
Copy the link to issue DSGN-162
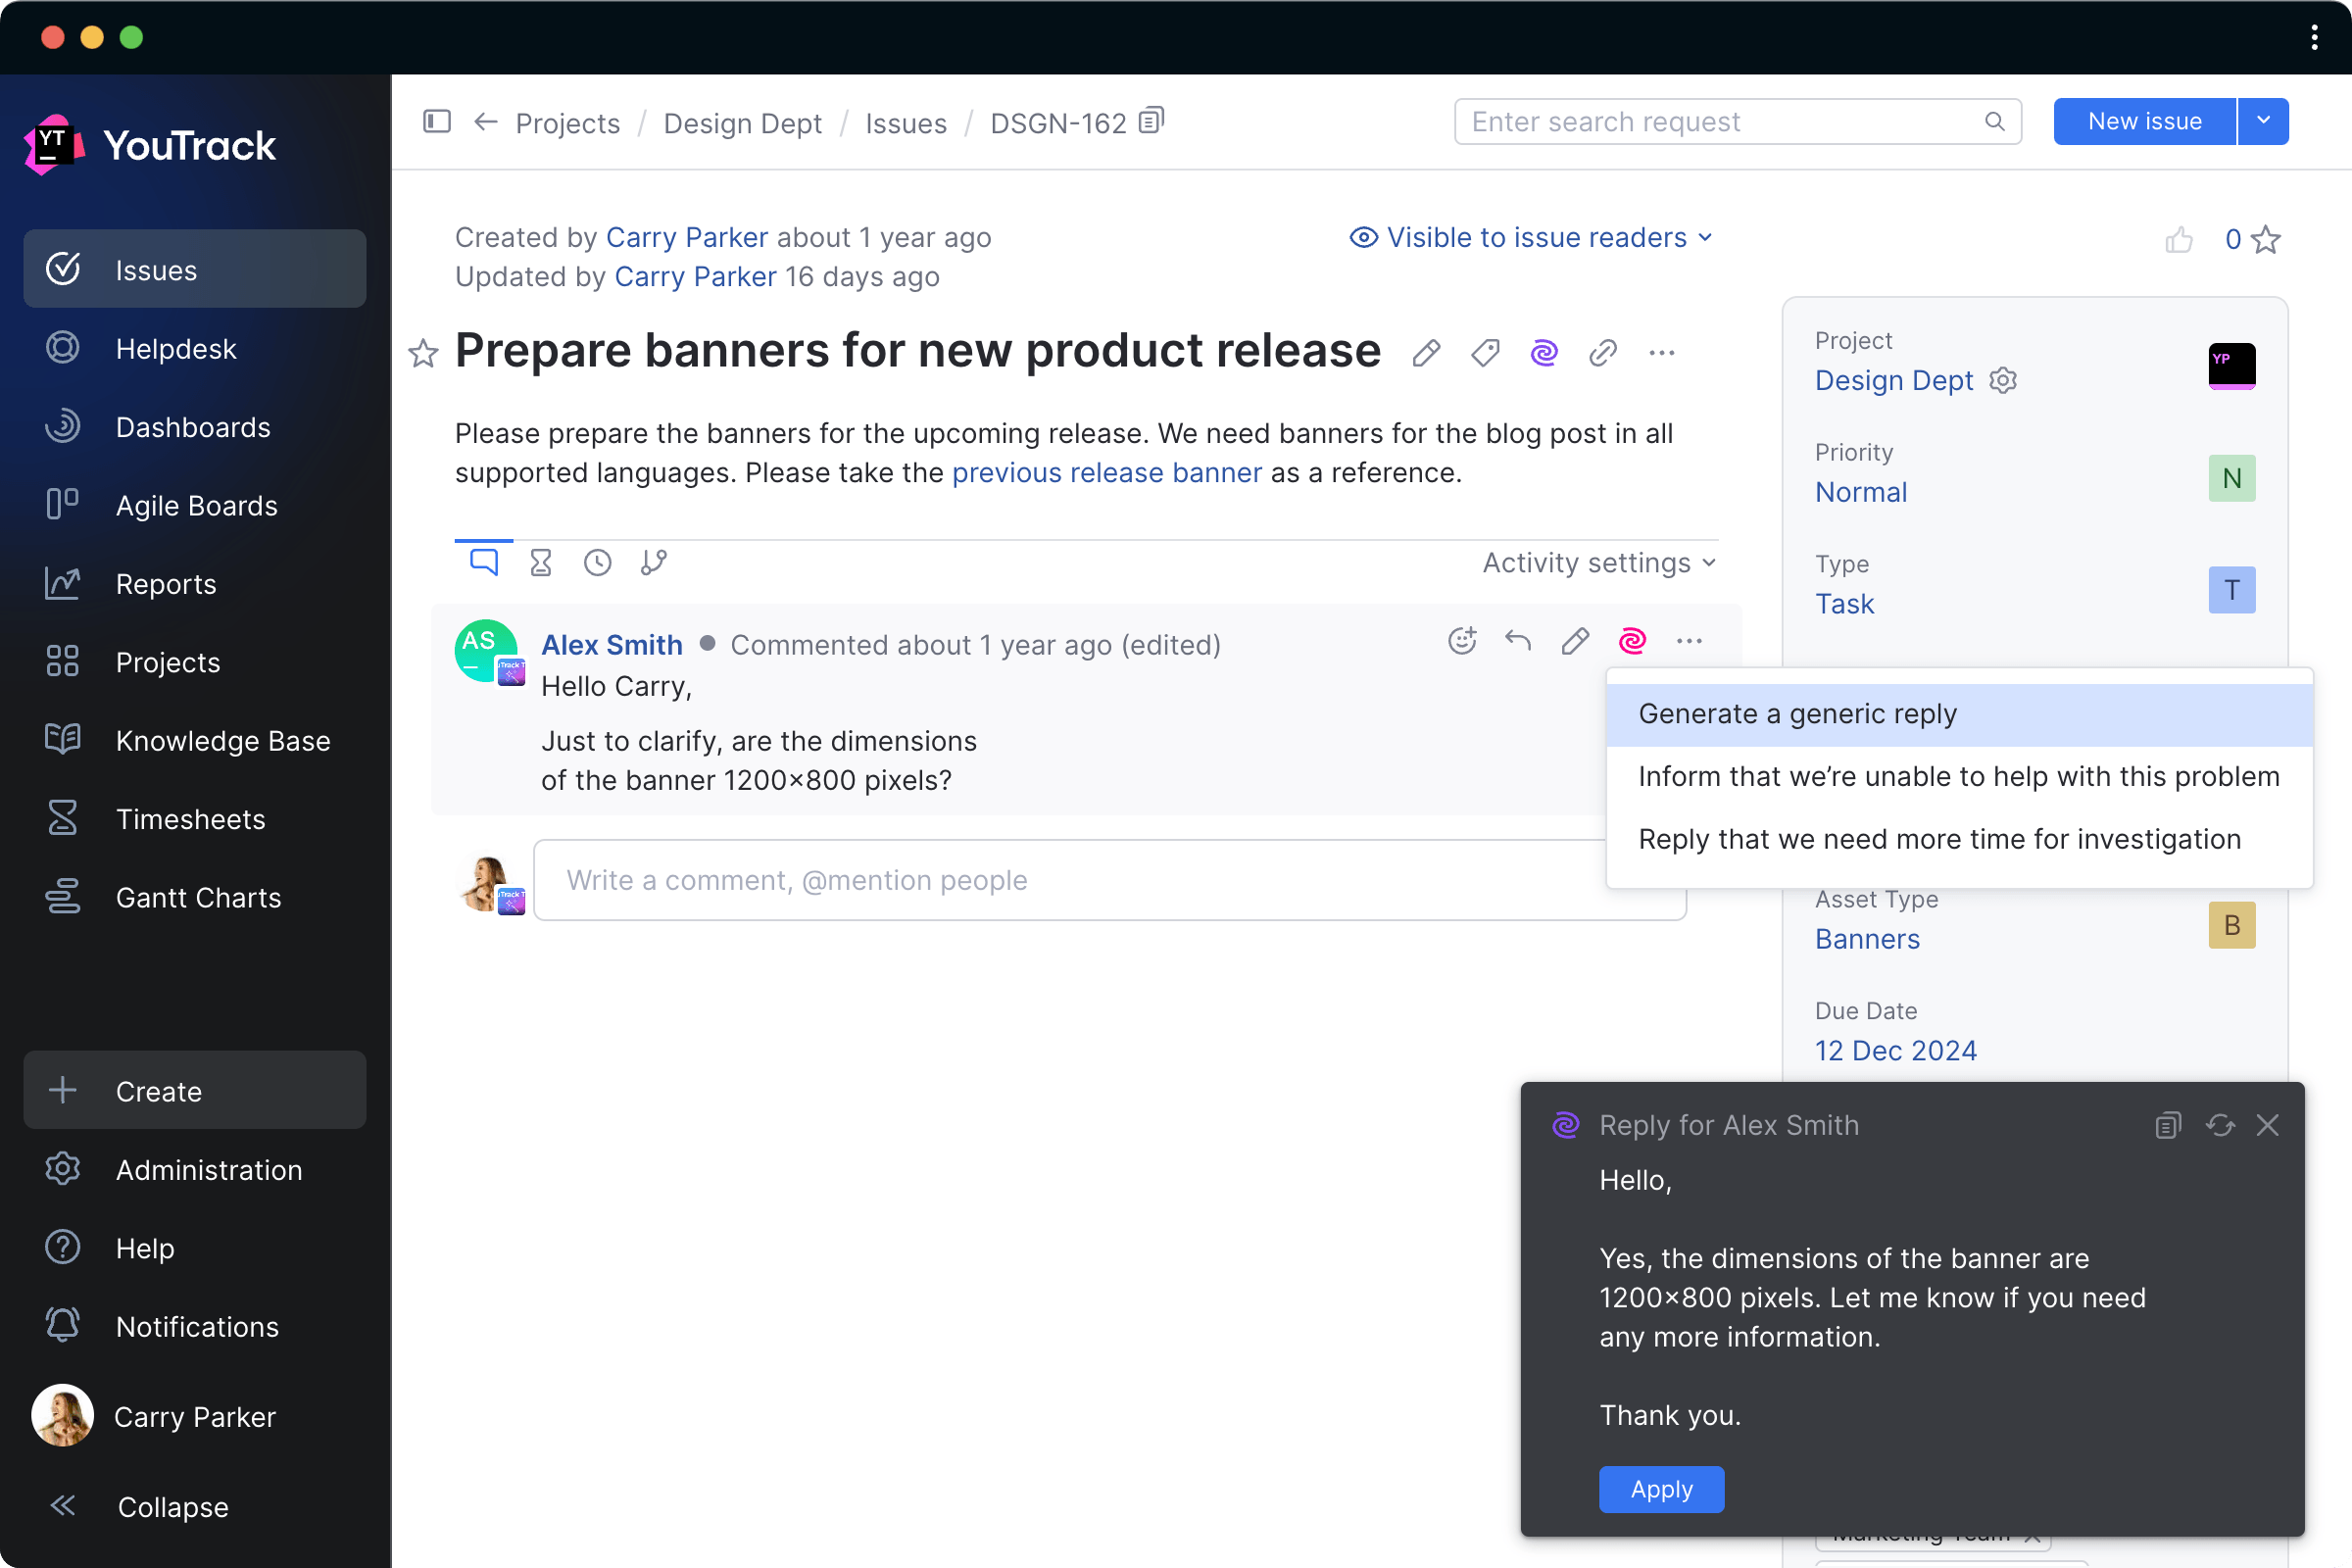[x=1151, y=120]
